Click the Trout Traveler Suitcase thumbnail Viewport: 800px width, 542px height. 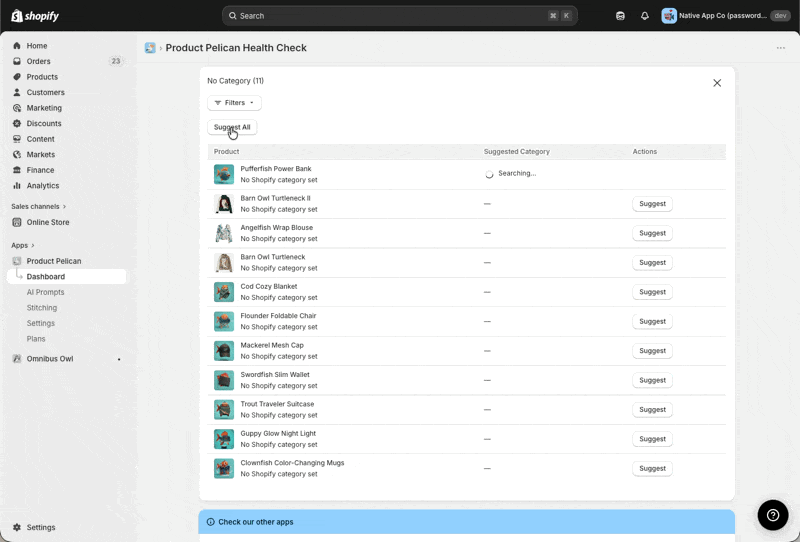click(x=224, y=409)
